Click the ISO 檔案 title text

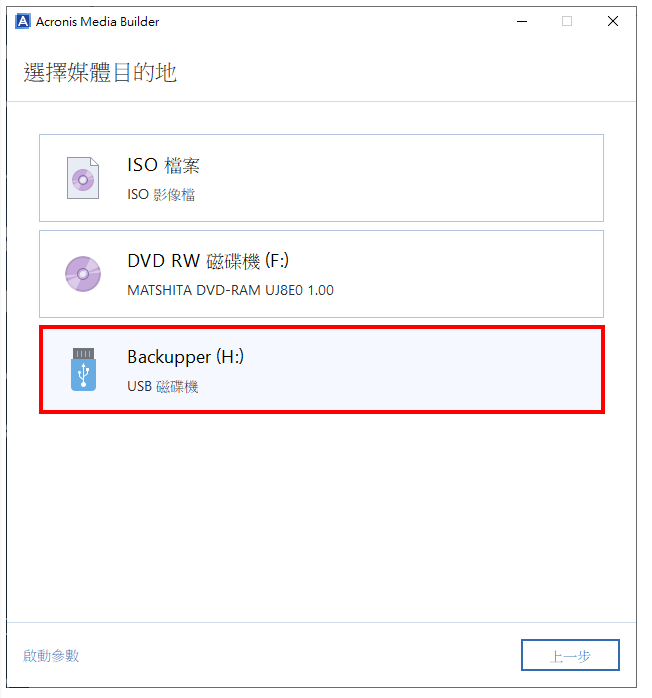pos(163,165)
